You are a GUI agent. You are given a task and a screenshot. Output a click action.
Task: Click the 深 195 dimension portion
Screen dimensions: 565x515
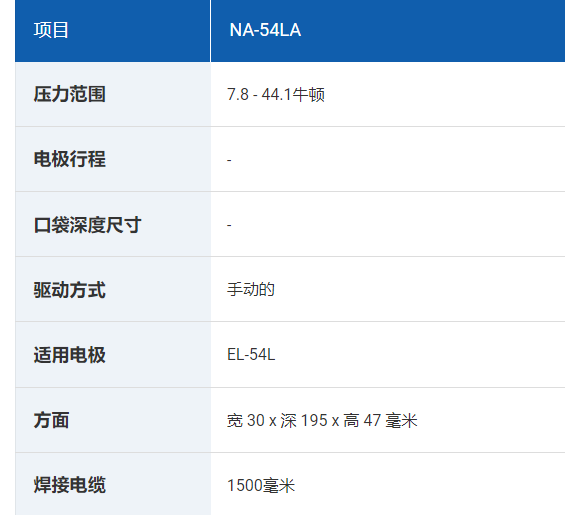304,421
